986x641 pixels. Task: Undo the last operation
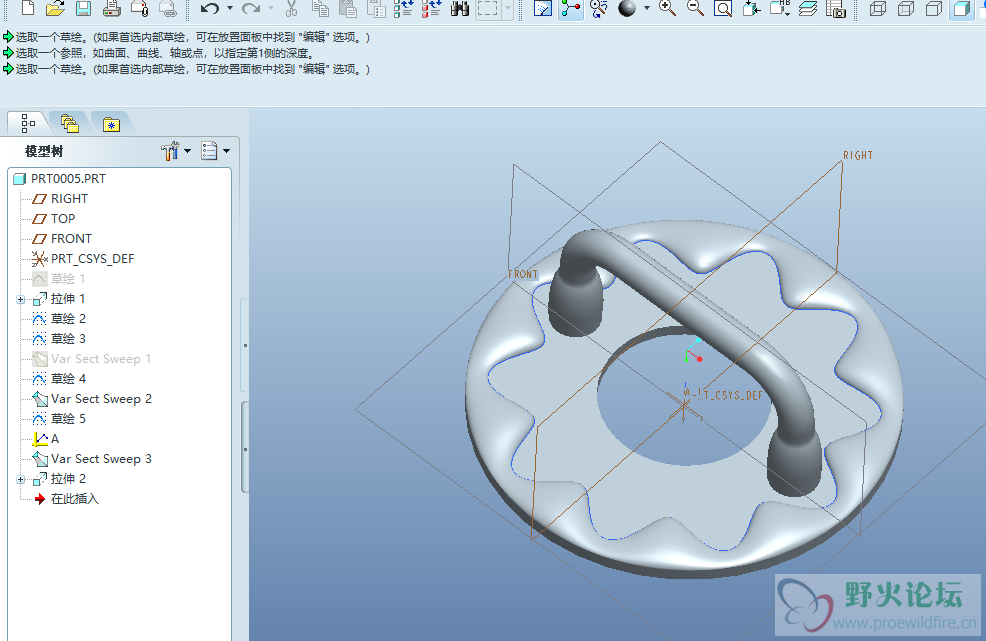[210, 8]
